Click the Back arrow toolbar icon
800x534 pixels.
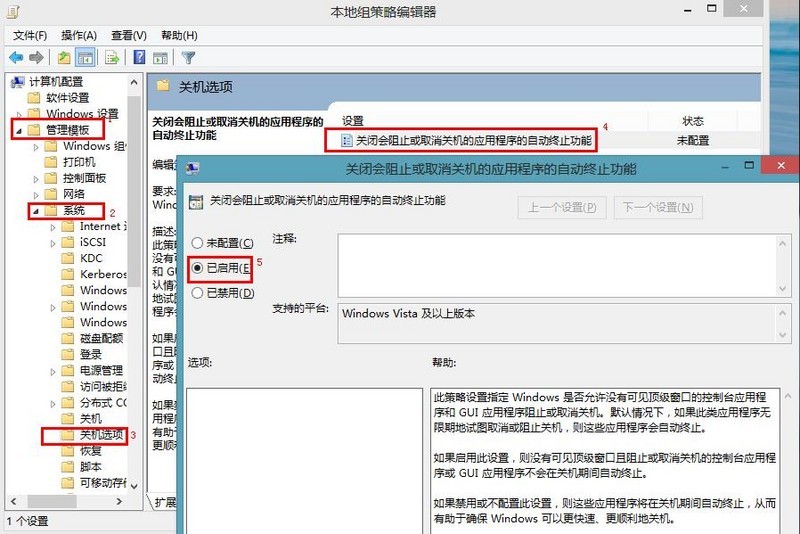[x=16, y=58]
